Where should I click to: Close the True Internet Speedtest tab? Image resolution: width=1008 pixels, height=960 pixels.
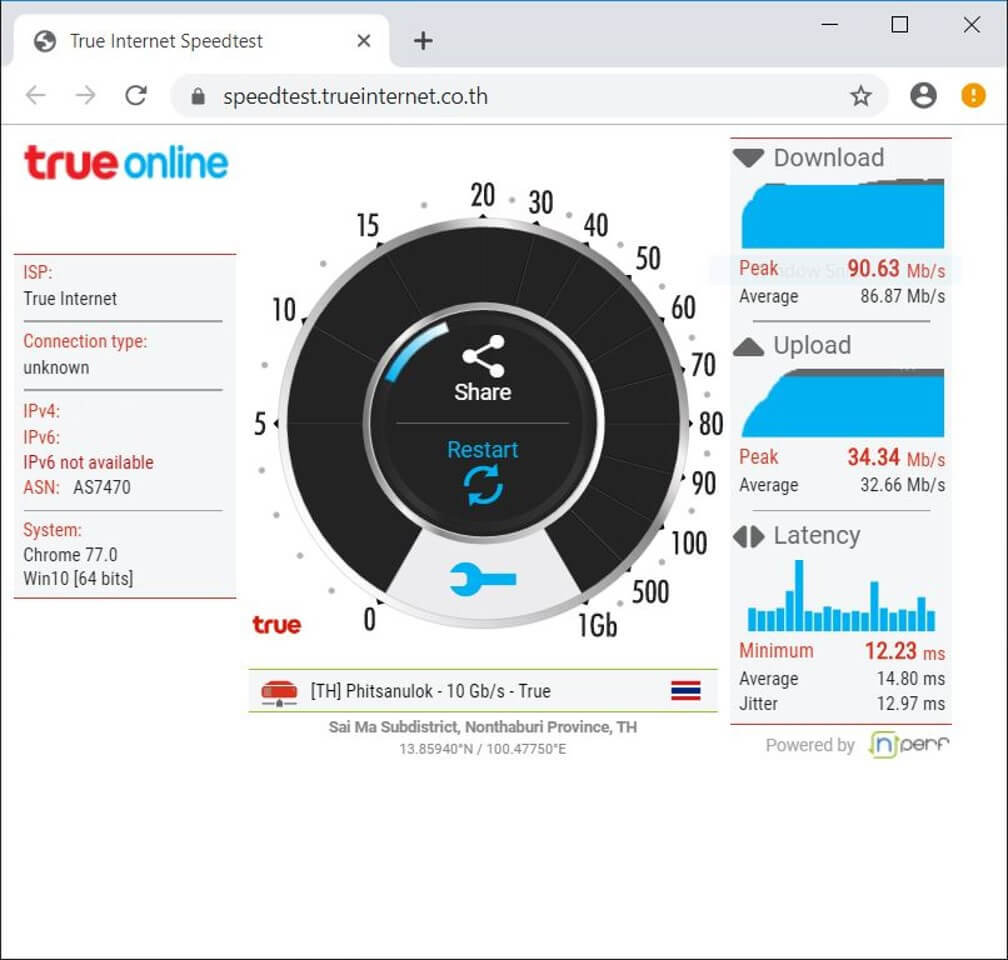point(364,41)
